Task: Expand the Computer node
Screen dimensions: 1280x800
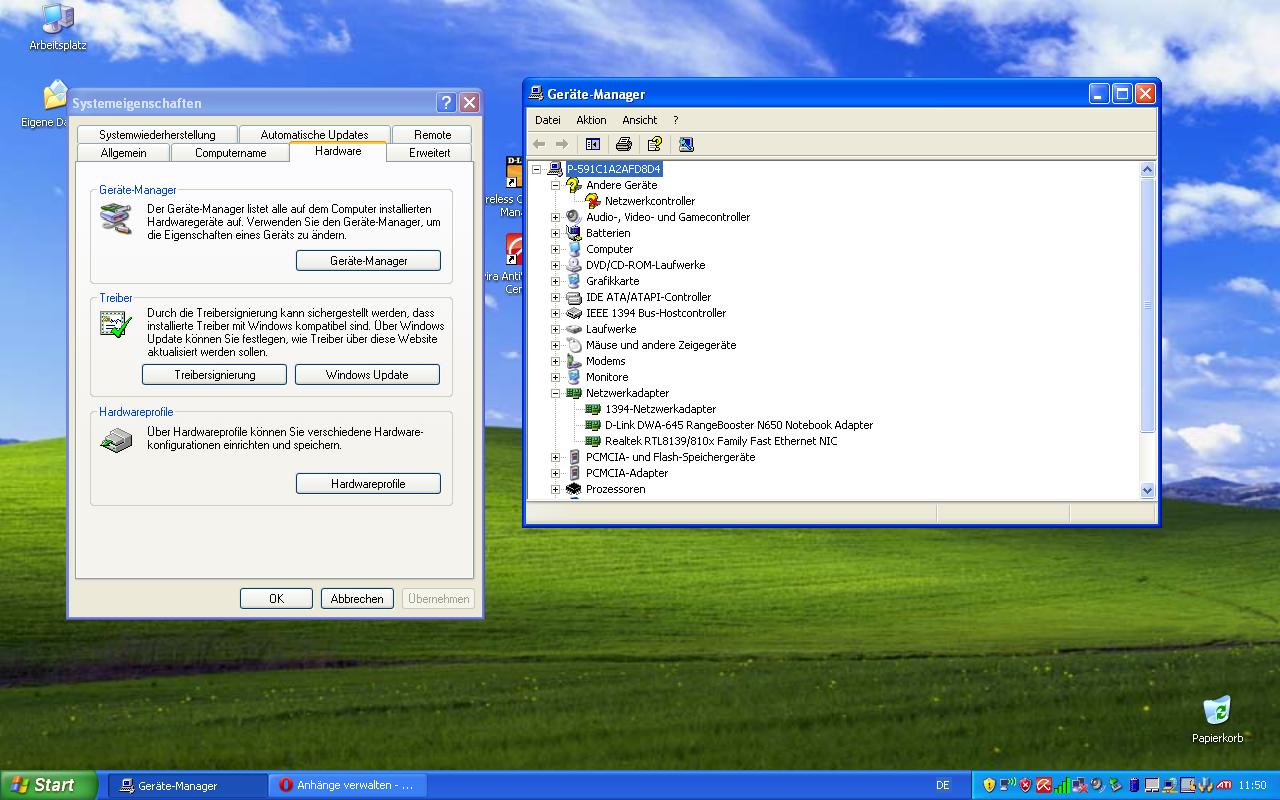Action: [556, 249]
